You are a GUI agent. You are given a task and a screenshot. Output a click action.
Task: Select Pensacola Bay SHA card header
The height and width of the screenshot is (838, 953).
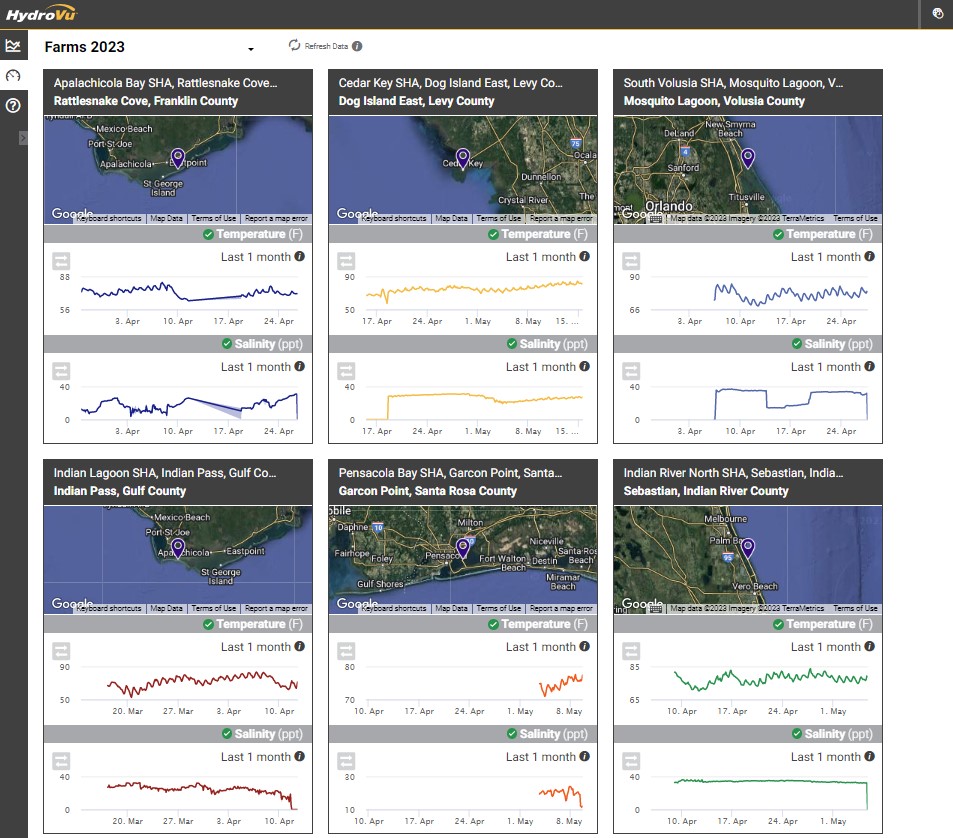(x=462, y=481)
